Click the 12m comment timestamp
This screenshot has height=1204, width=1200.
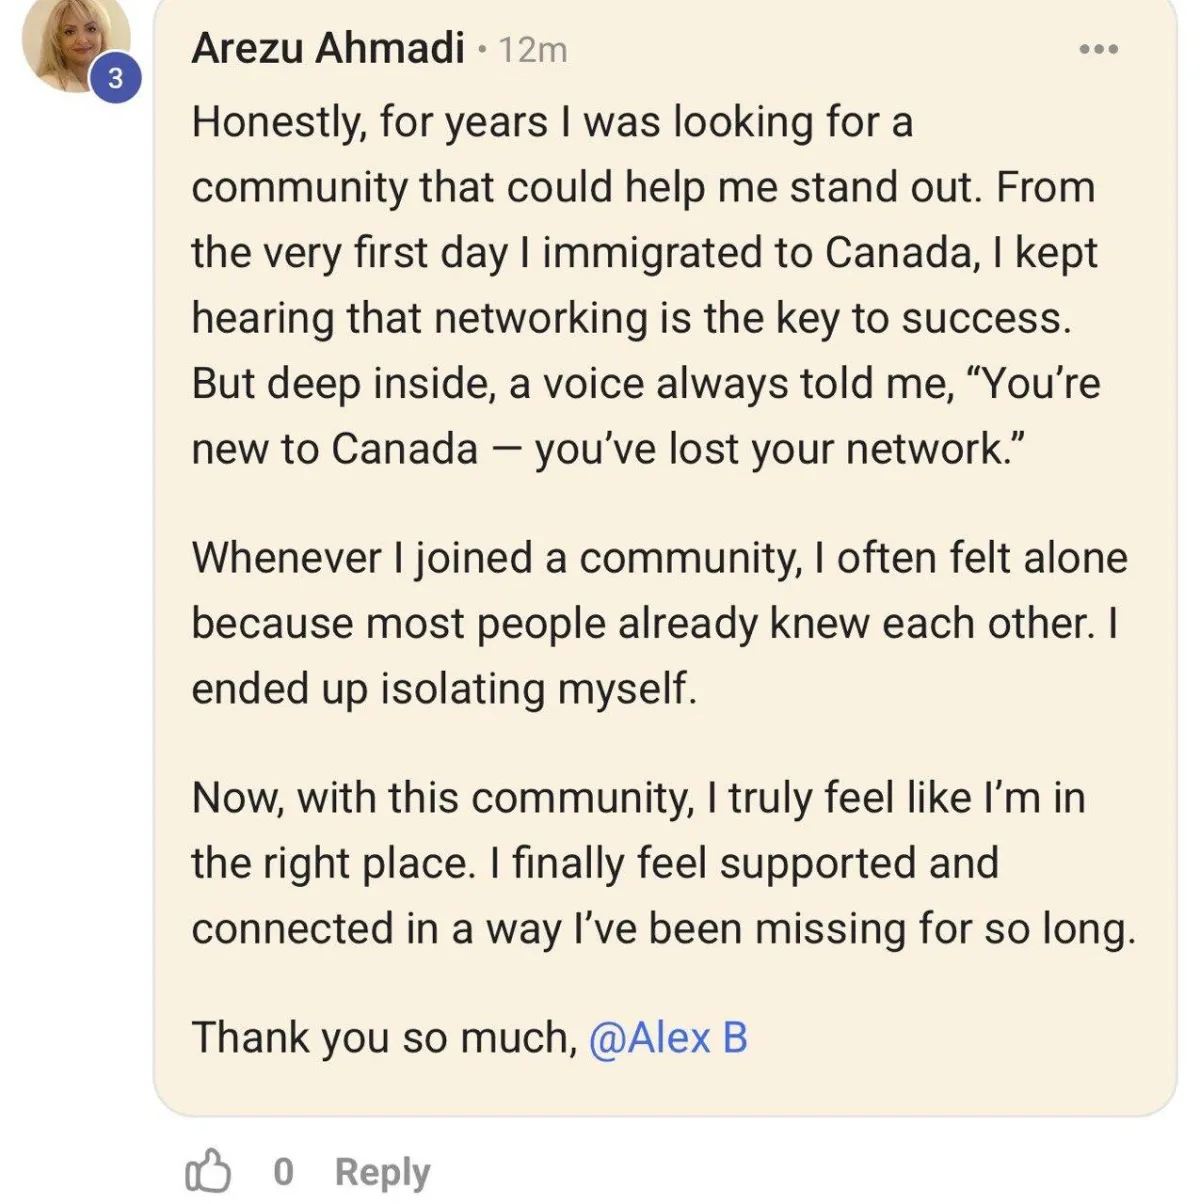point(532,49)
